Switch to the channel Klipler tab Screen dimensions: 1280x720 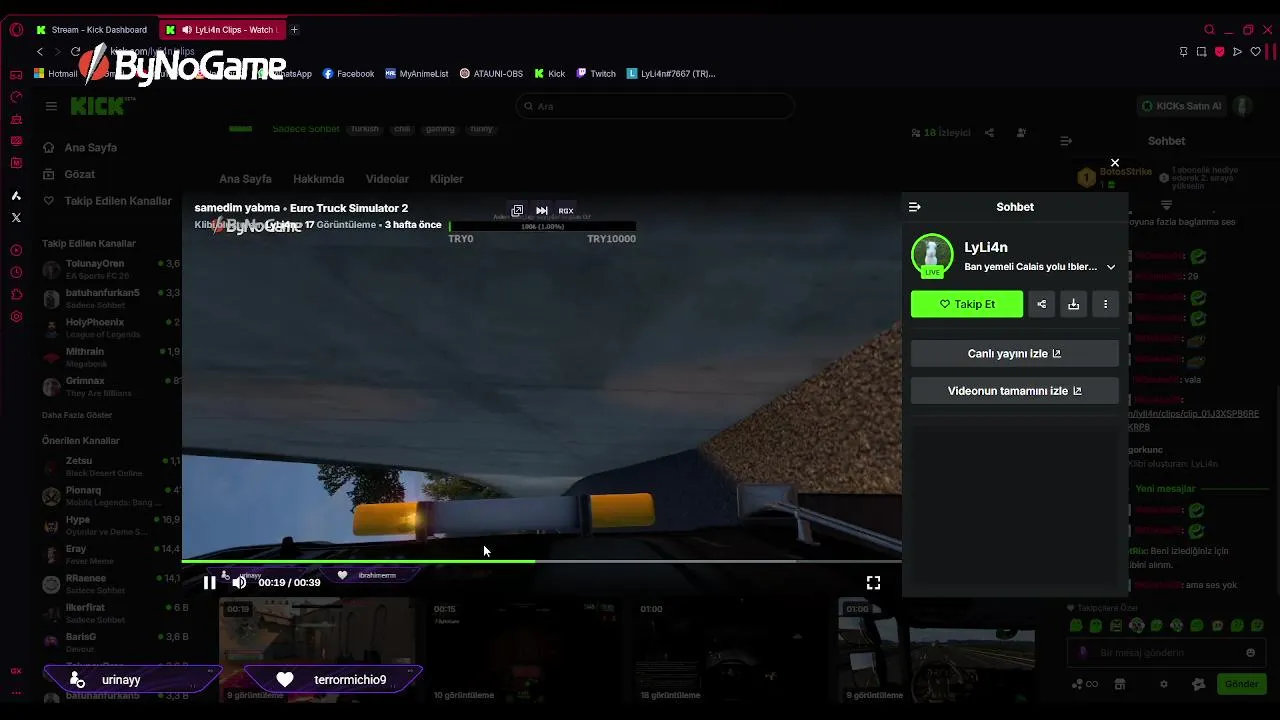click(446, 179)
